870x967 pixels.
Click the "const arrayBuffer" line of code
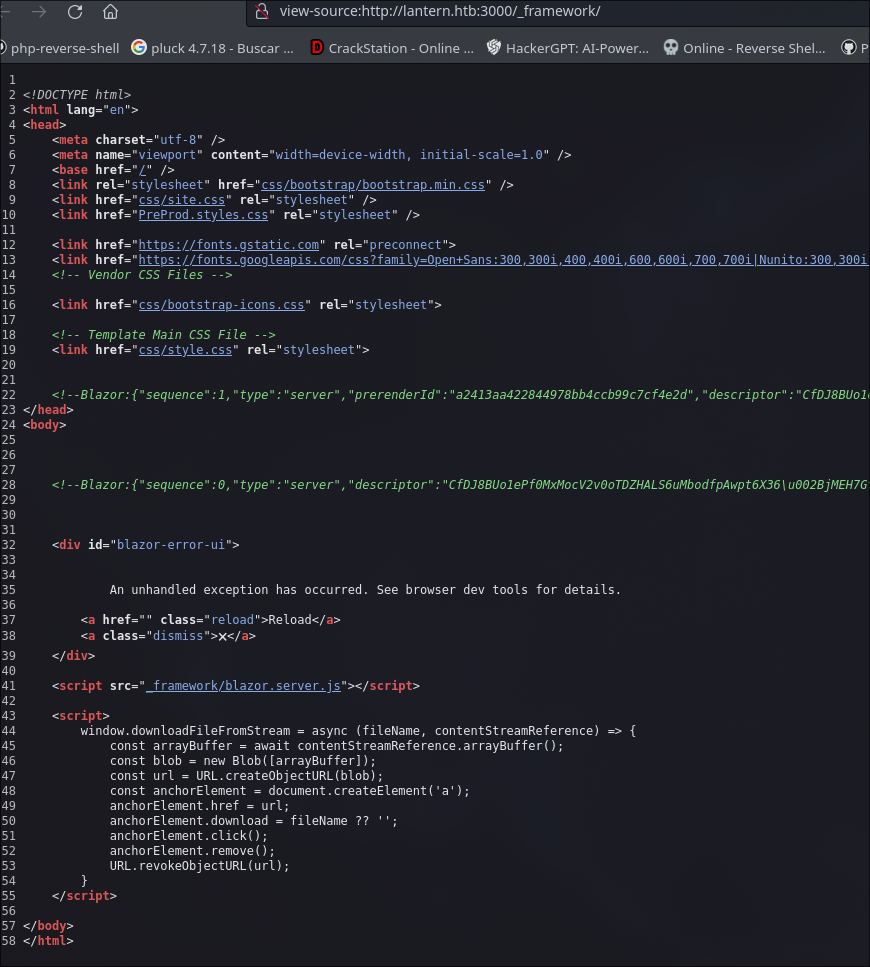(337, 746)
